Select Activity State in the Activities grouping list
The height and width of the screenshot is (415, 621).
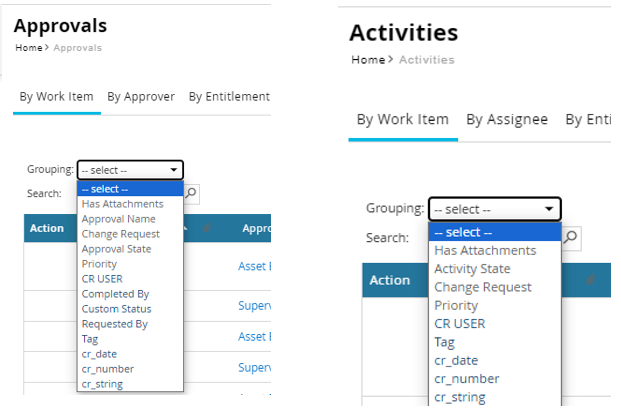pyautogui.click(x=472, y=269)
